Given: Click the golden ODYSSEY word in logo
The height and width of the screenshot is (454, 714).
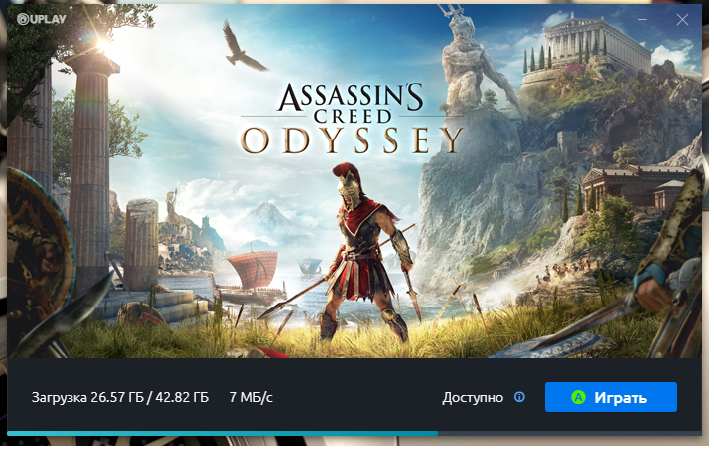Looking at the screenshot, I should (x=352, y=140).
